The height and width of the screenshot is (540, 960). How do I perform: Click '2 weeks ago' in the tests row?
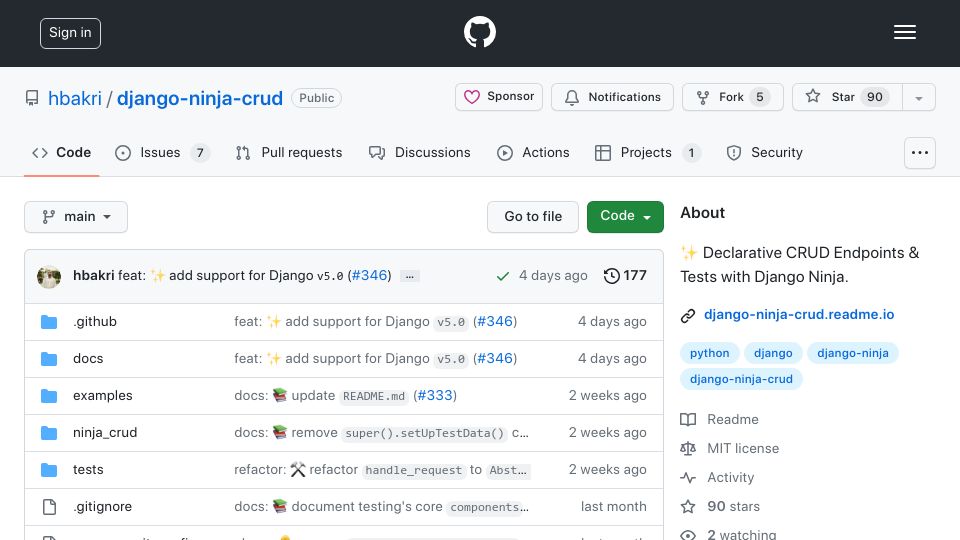[607, 470]
